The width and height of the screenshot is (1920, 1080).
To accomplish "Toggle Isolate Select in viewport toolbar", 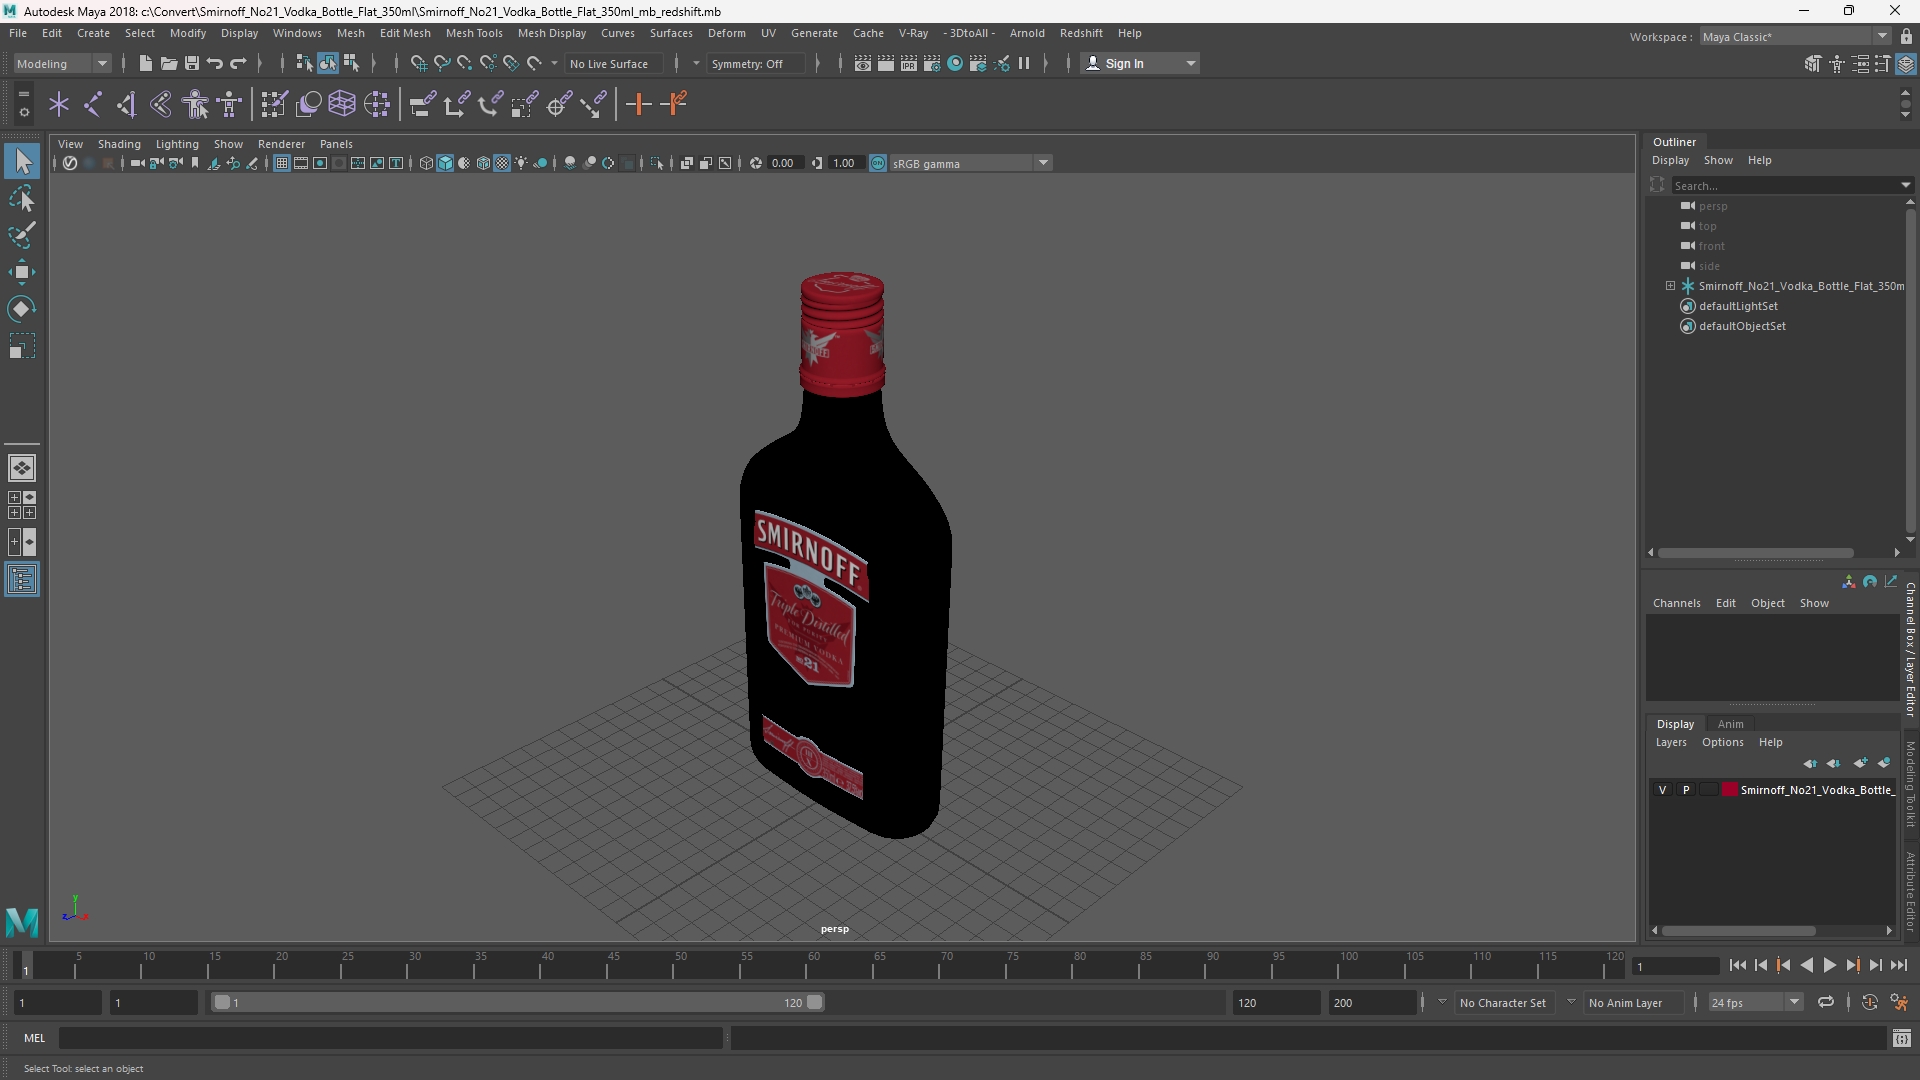I will tap(657, 163).
